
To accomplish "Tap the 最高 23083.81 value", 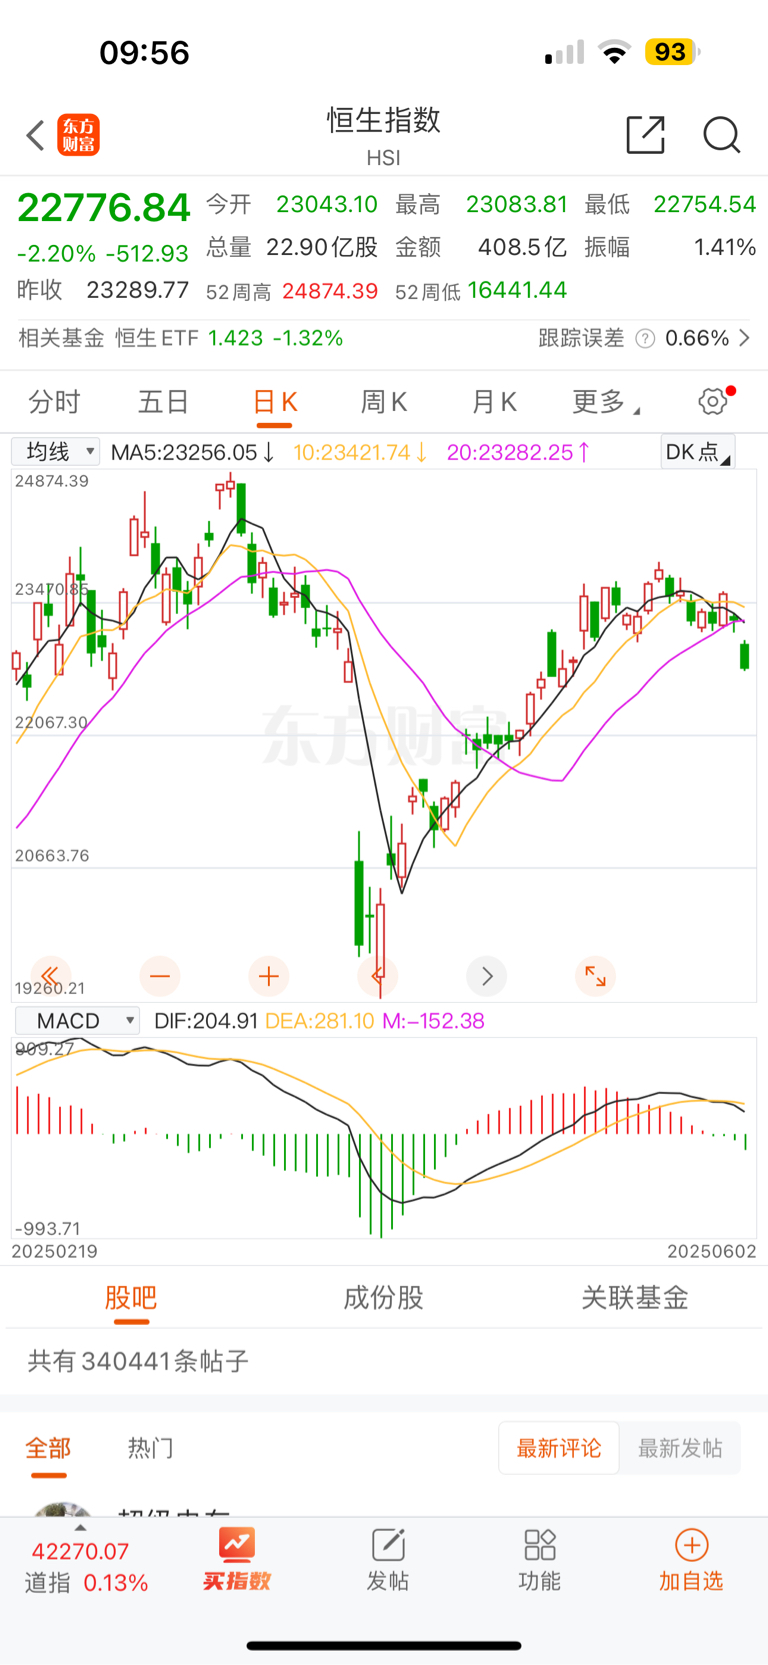I will (x=517, y=204).
